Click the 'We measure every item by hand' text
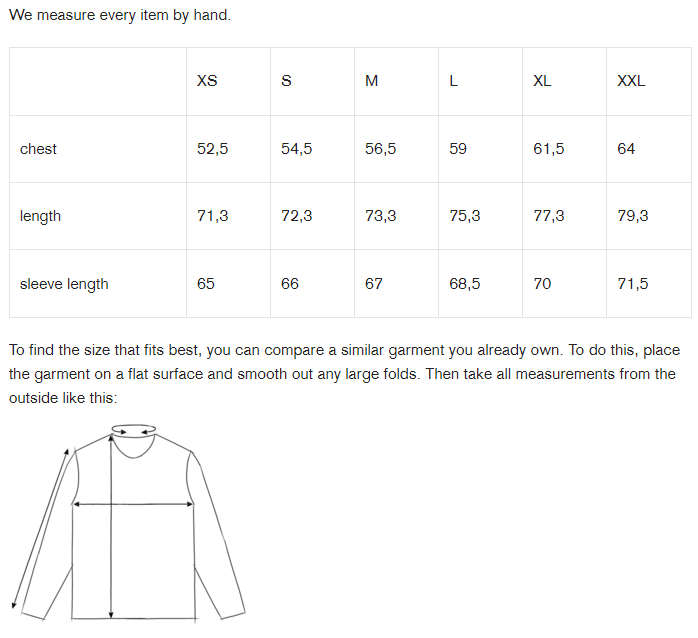Viewport: 698px width, 638px height. point(120,15)
